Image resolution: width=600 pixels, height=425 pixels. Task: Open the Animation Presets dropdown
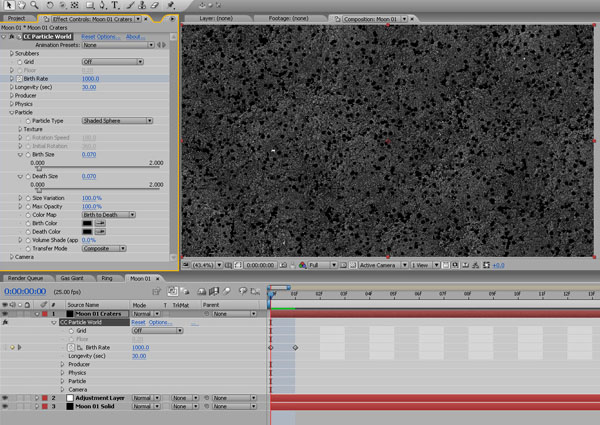tap(116, 45)
